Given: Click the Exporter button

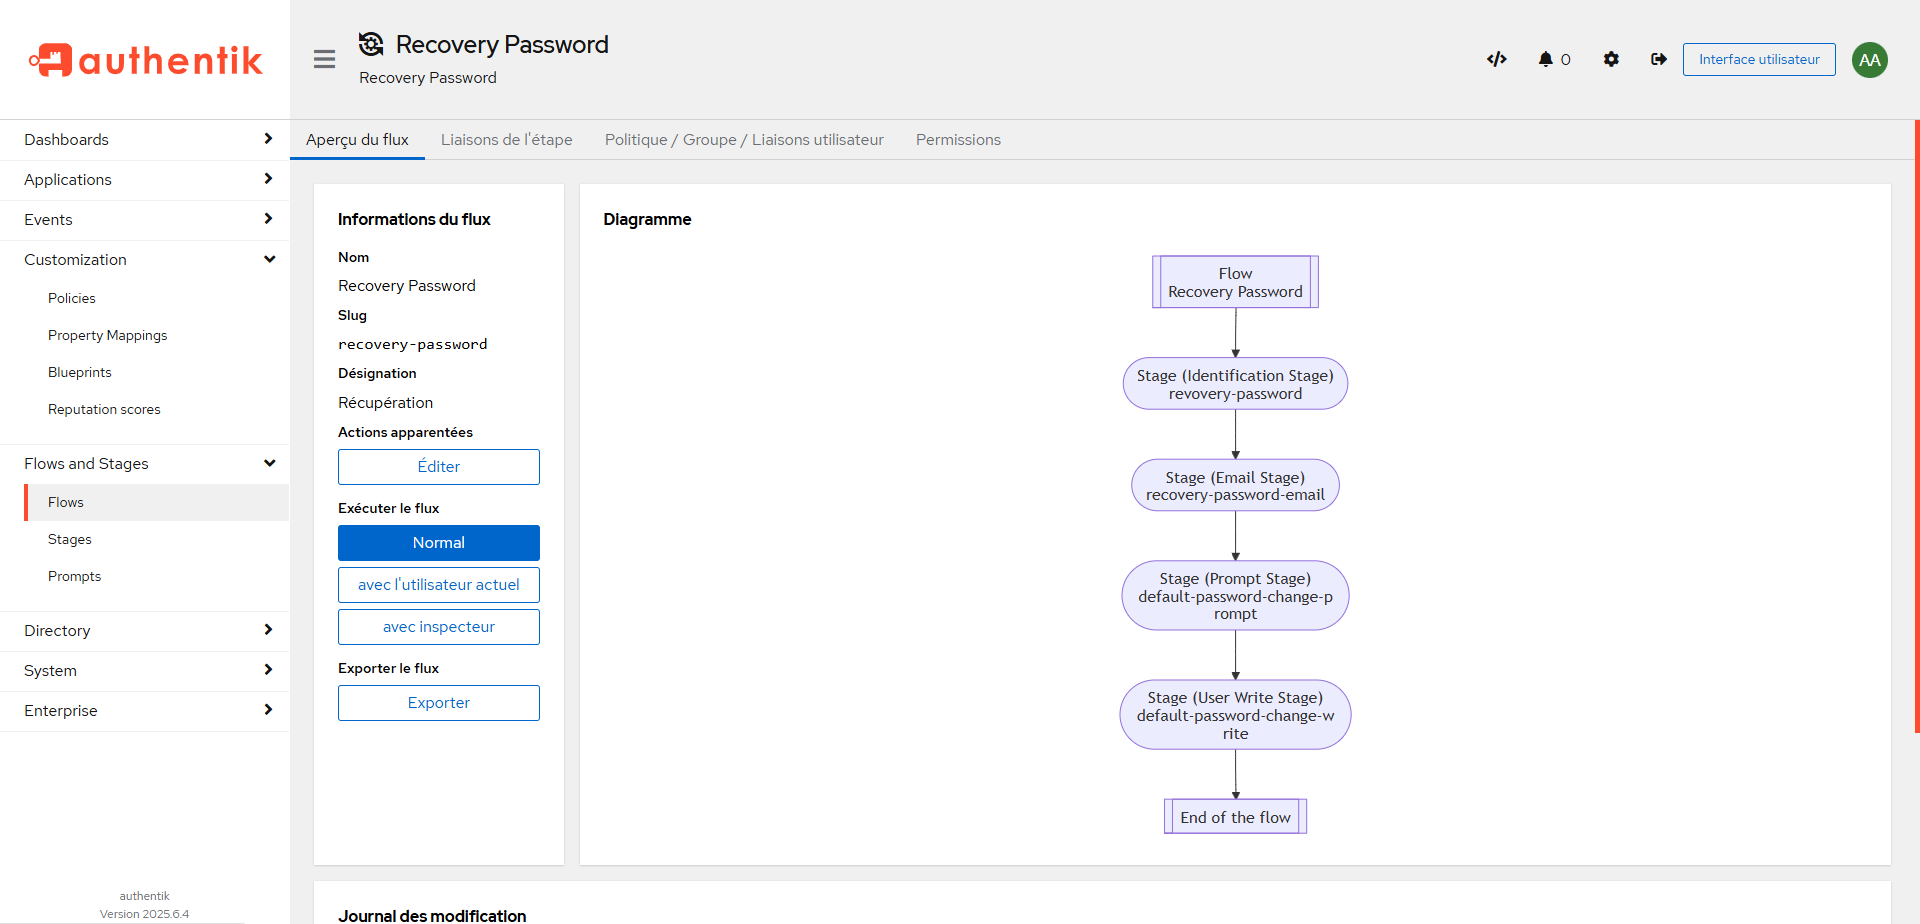Looking at the screenshot, I should point(438,703).
